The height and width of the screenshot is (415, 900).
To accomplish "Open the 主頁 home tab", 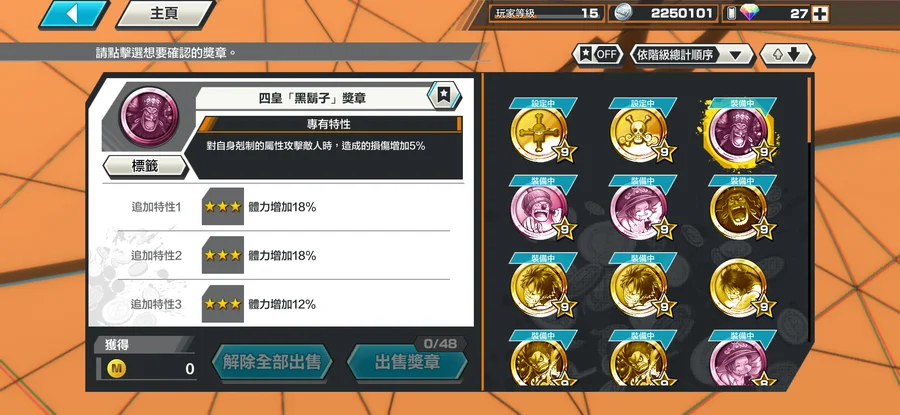I will click(165, 14).
